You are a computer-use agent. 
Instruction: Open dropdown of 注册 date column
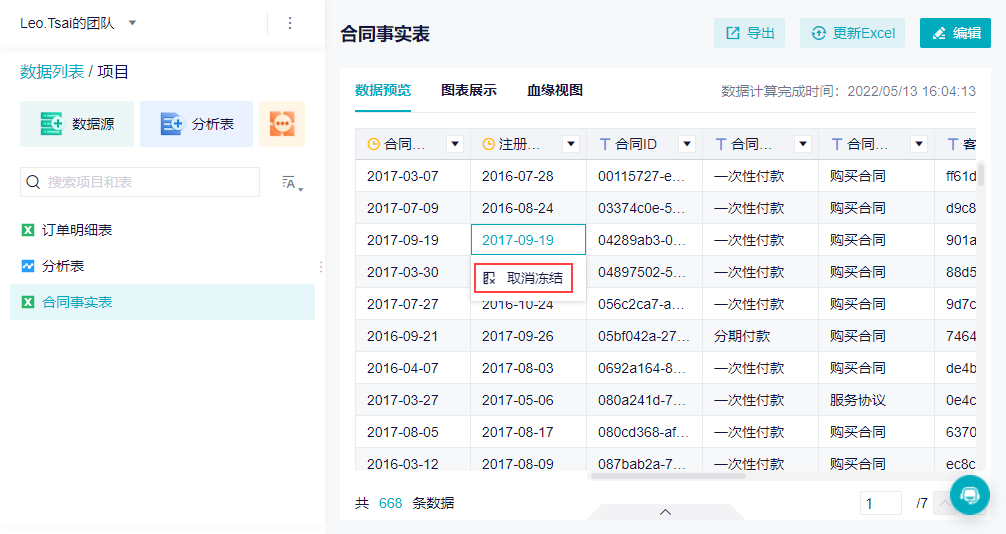tap(571, 144)
